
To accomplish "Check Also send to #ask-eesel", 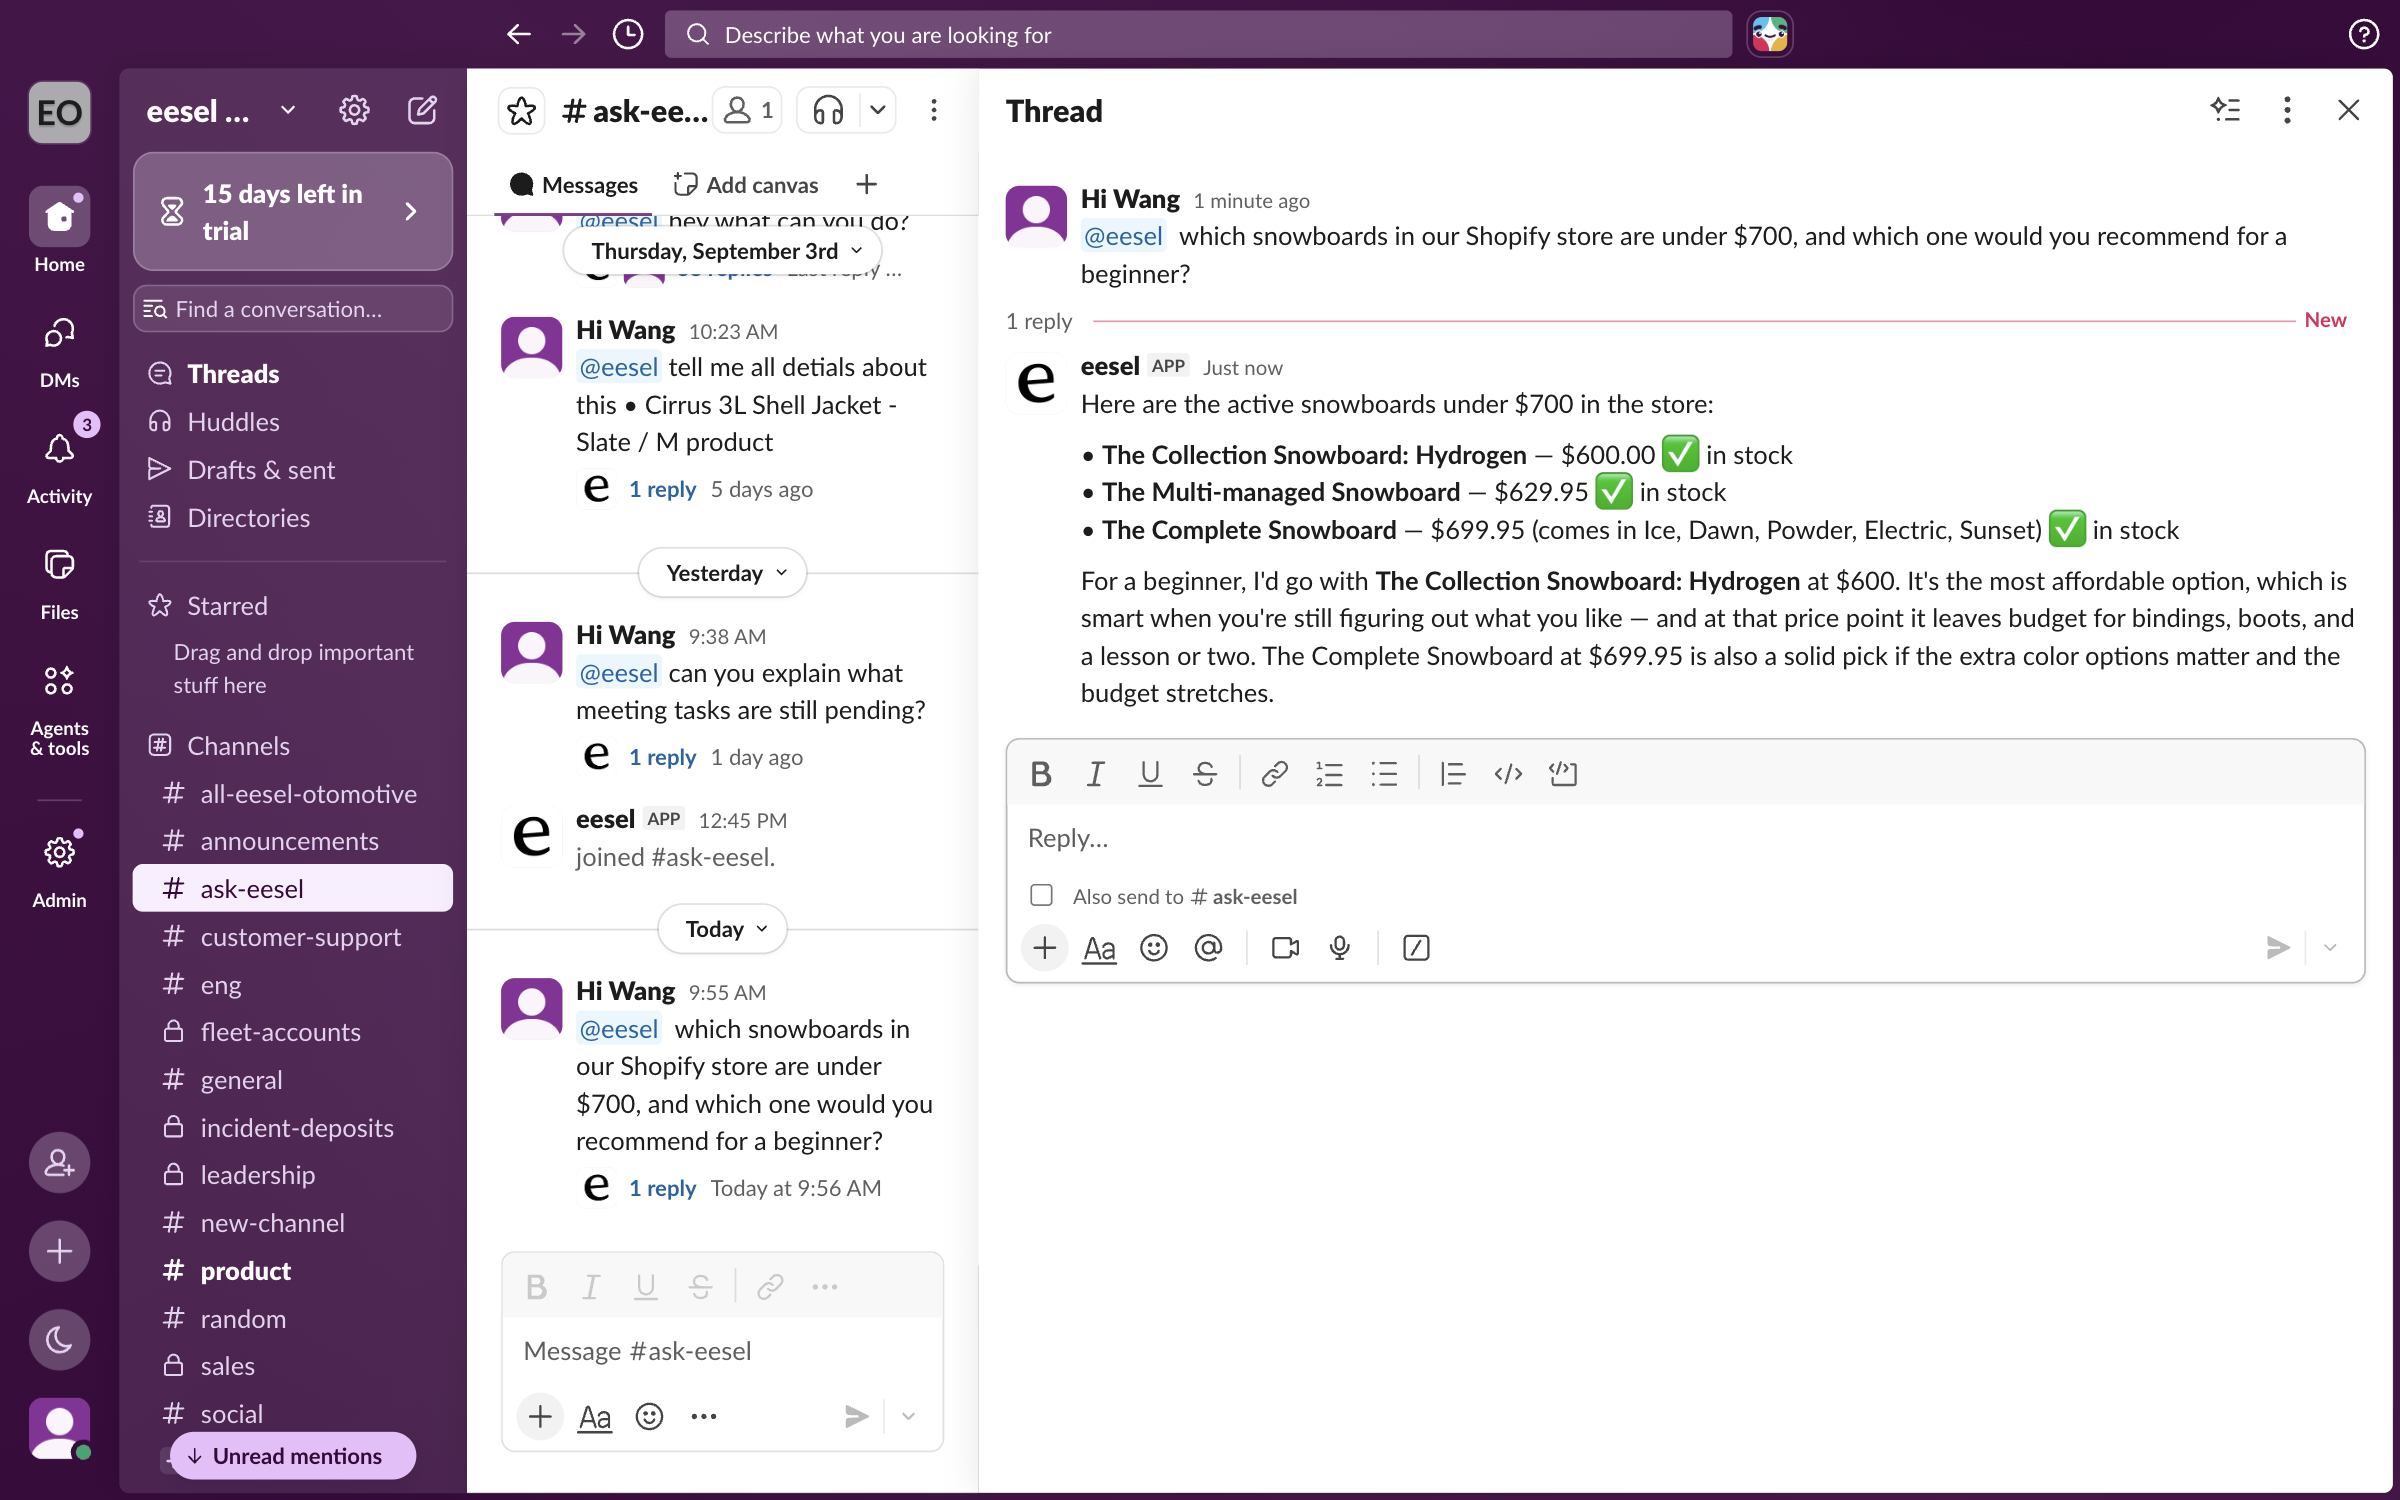I will coord(1041,895).
